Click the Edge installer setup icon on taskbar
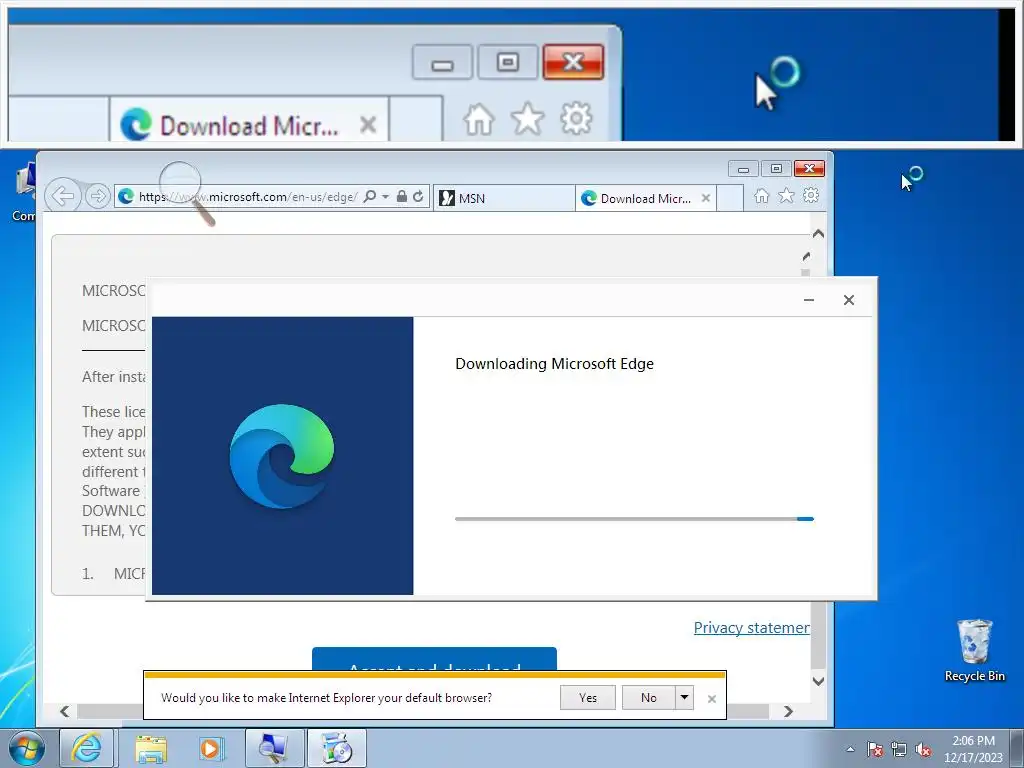This screenshot has height=768, width=1024. 337,748
